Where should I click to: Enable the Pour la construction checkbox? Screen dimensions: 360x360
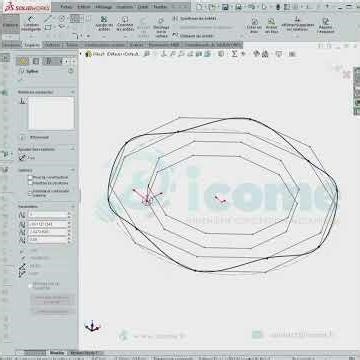pos(30,177)
